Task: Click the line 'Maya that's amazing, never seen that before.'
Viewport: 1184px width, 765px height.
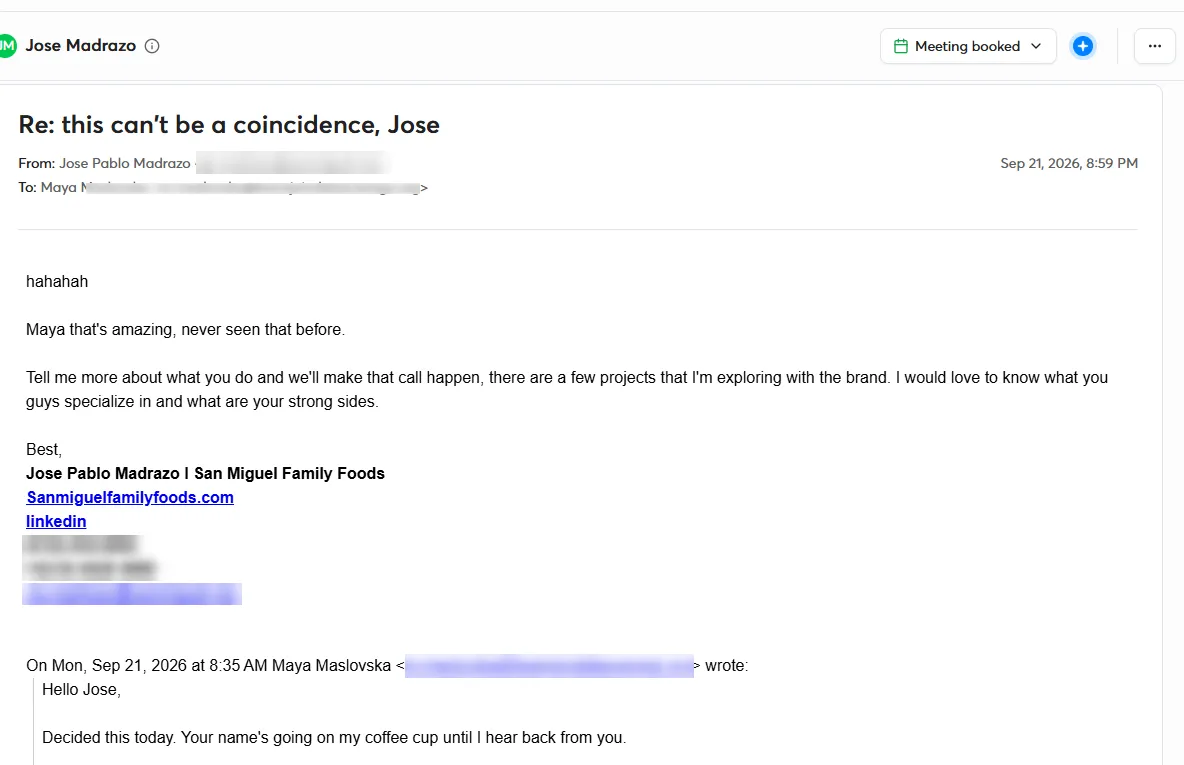Action: coord(186,329)
